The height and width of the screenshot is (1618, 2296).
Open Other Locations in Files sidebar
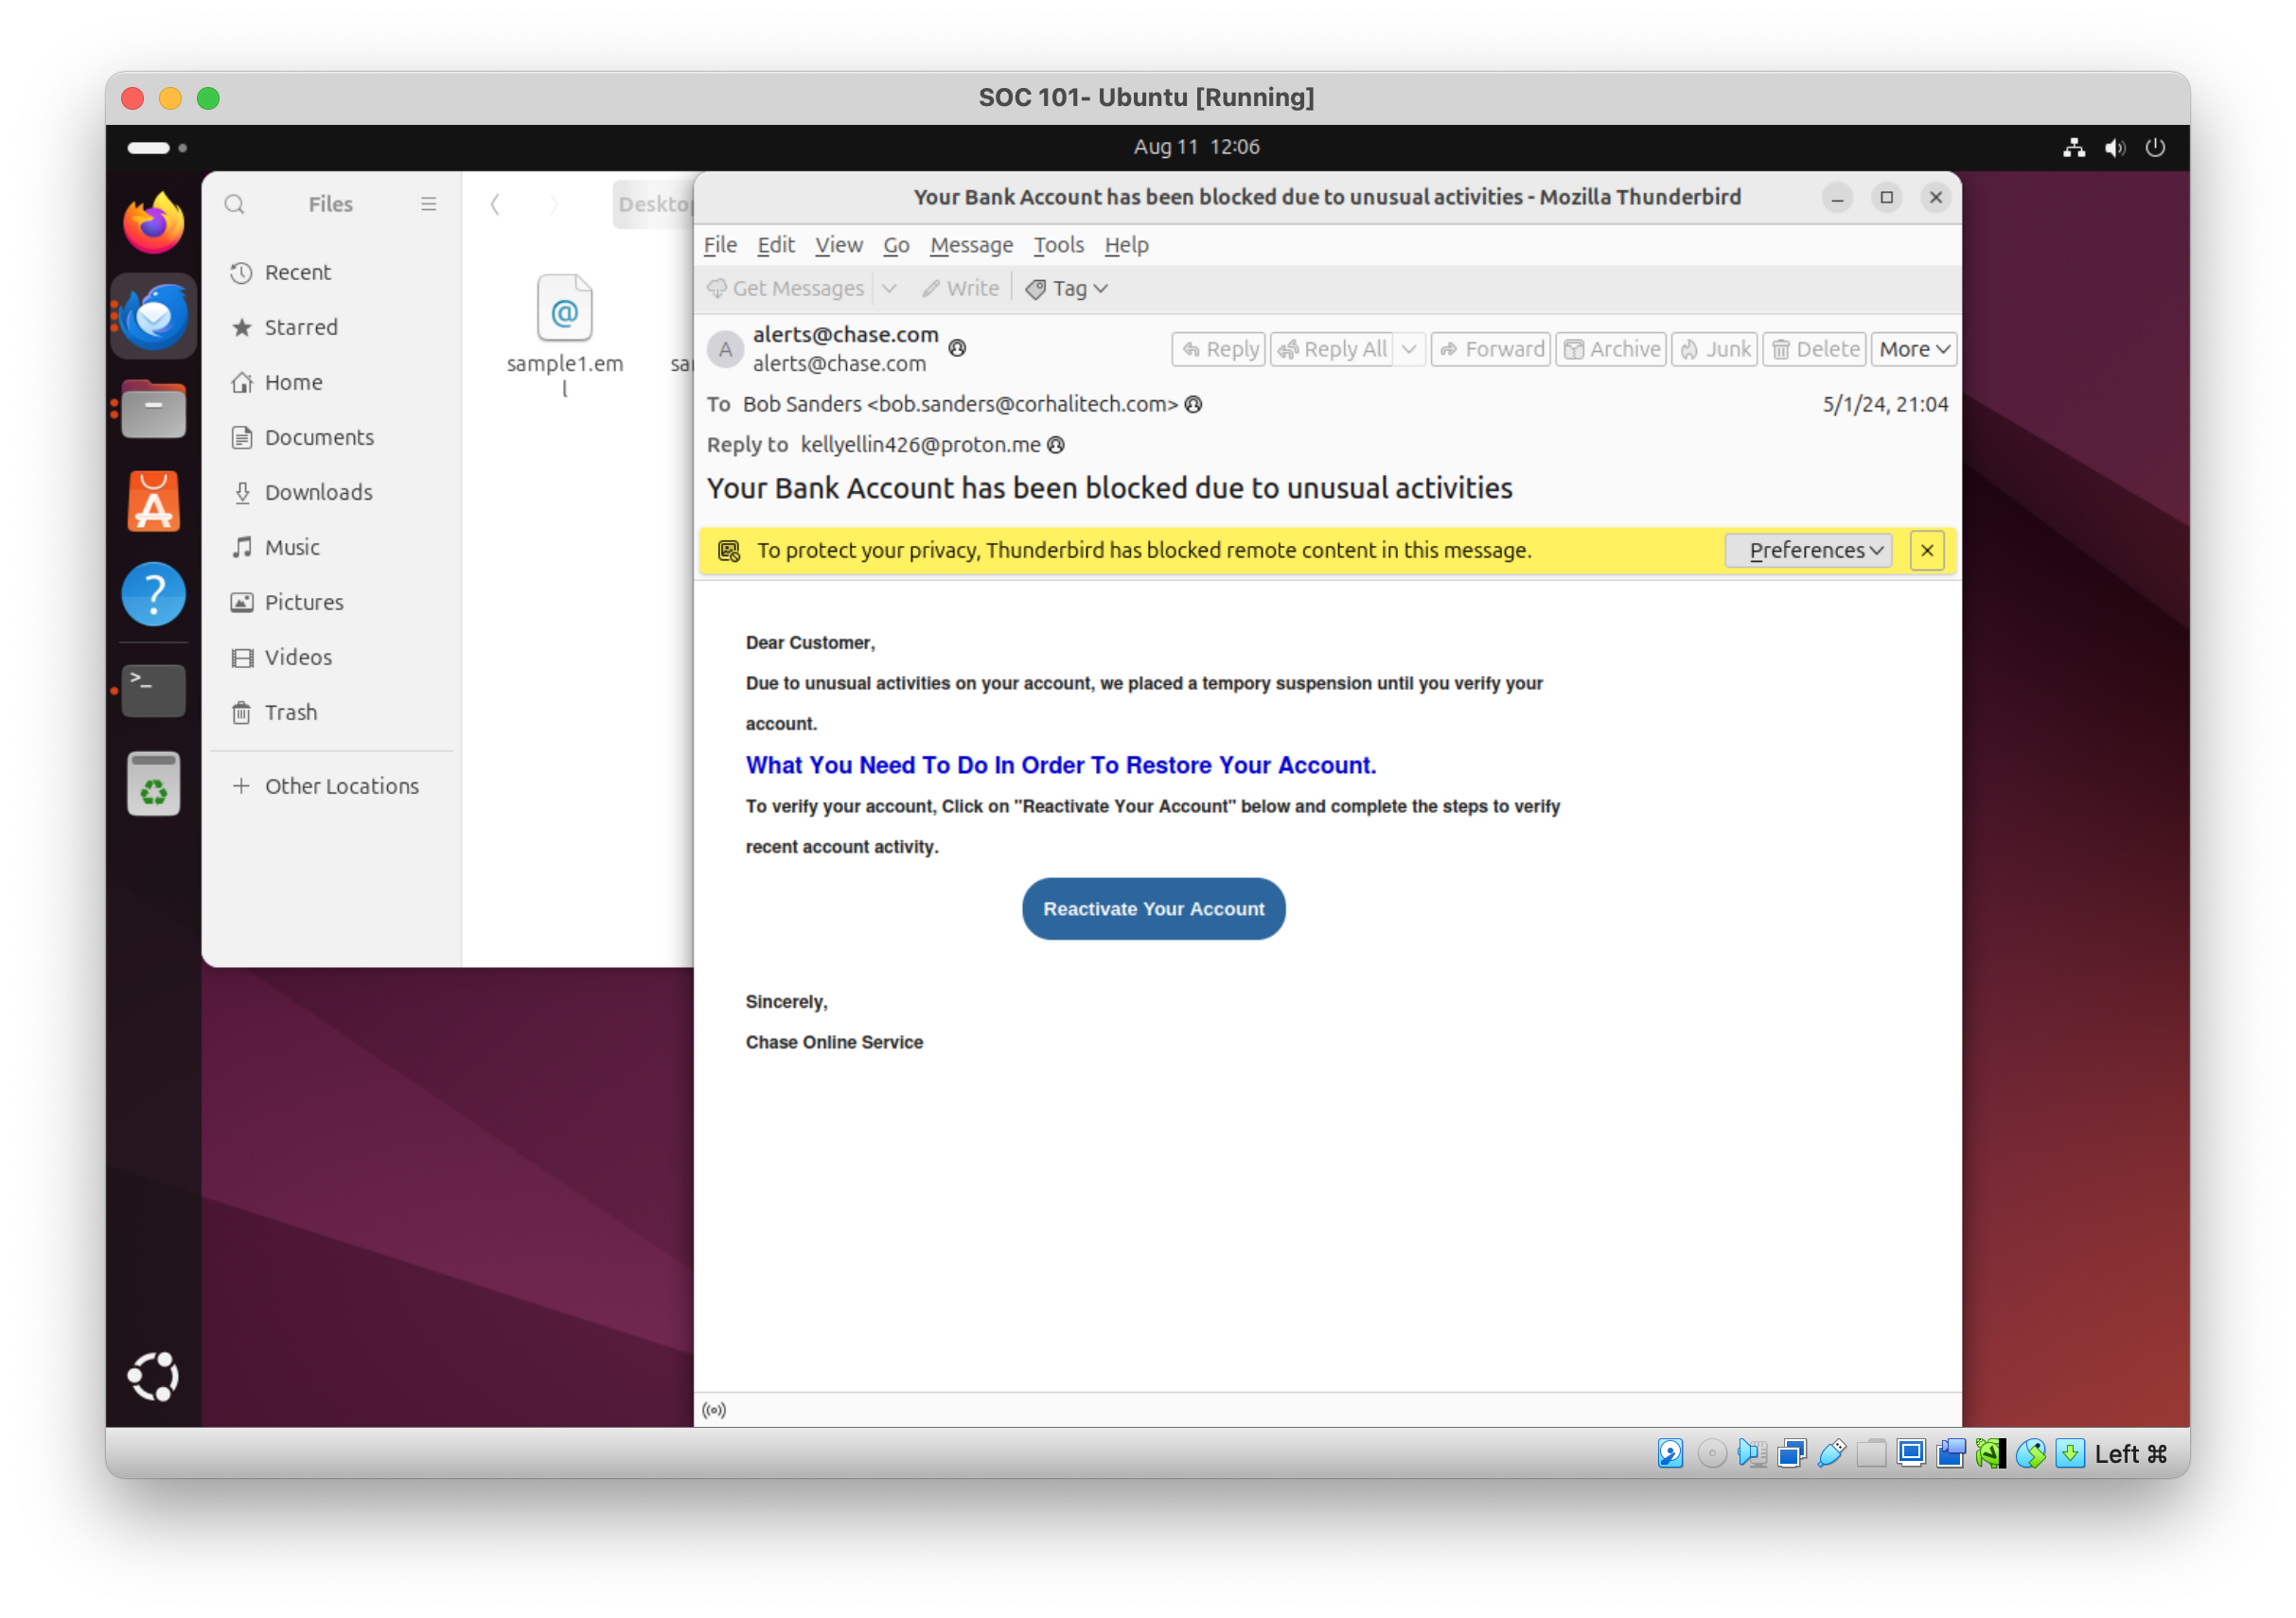pyautogui.click(x=332, y=786)
